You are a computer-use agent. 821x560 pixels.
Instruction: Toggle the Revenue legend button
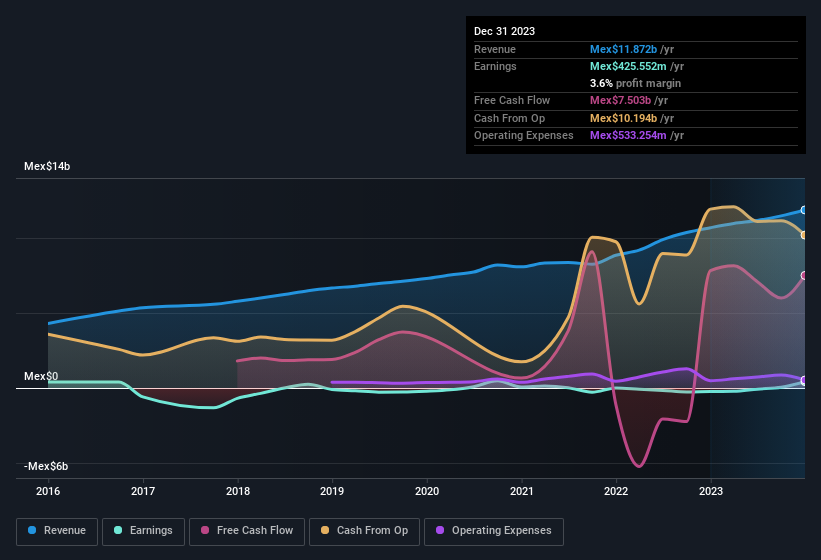tap(57, 531)
